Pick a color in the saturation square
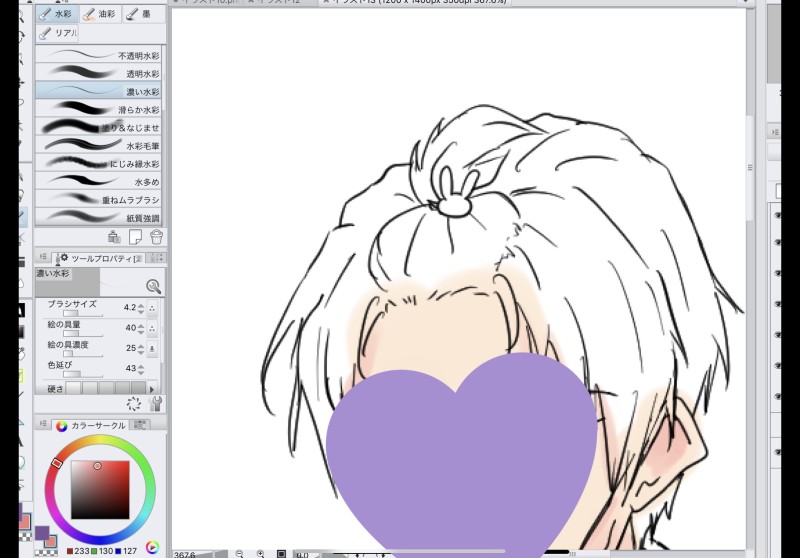The image size is (800, 558). point(100,490)
